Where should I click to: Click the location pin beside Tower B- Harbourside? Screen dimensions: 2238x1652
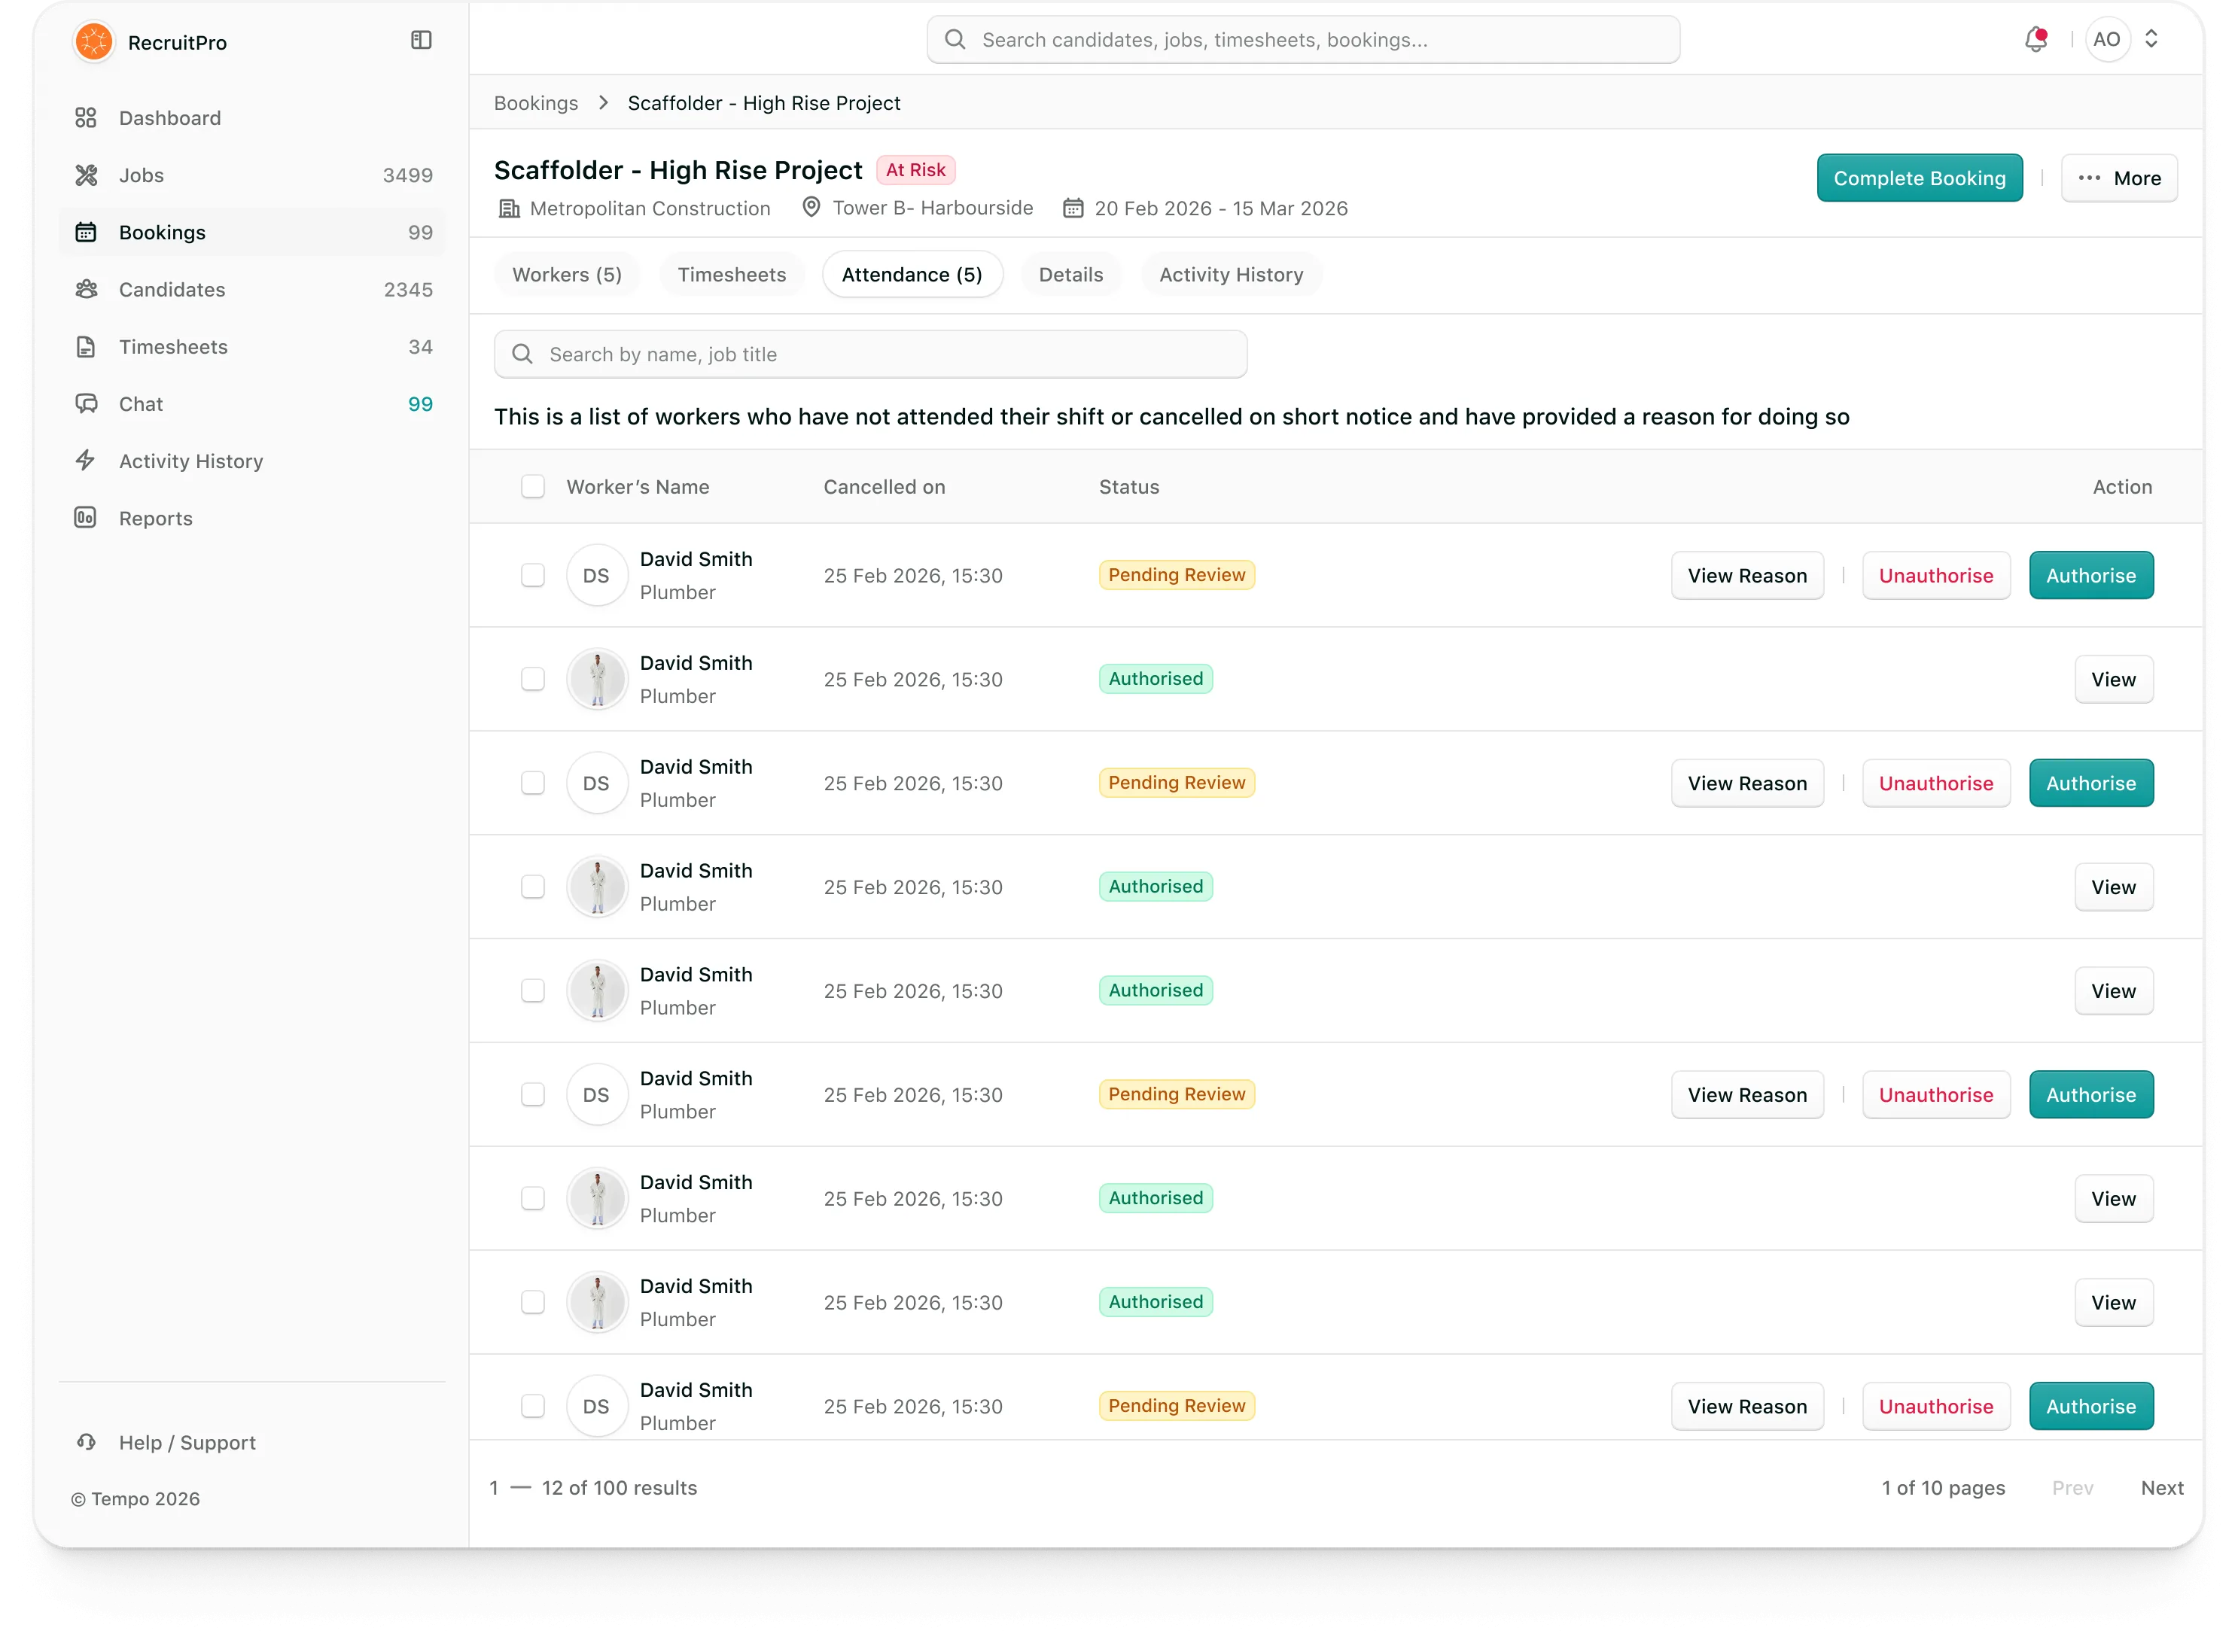811,207
